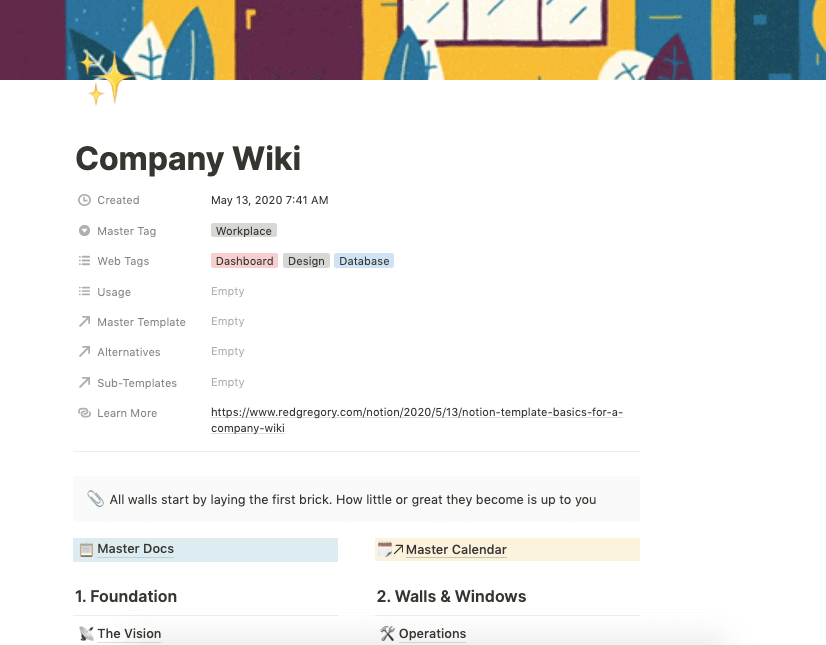The image size is (826, 645).
Task: Click the clock icon beside Created
Action: click(x=84, y=200)
